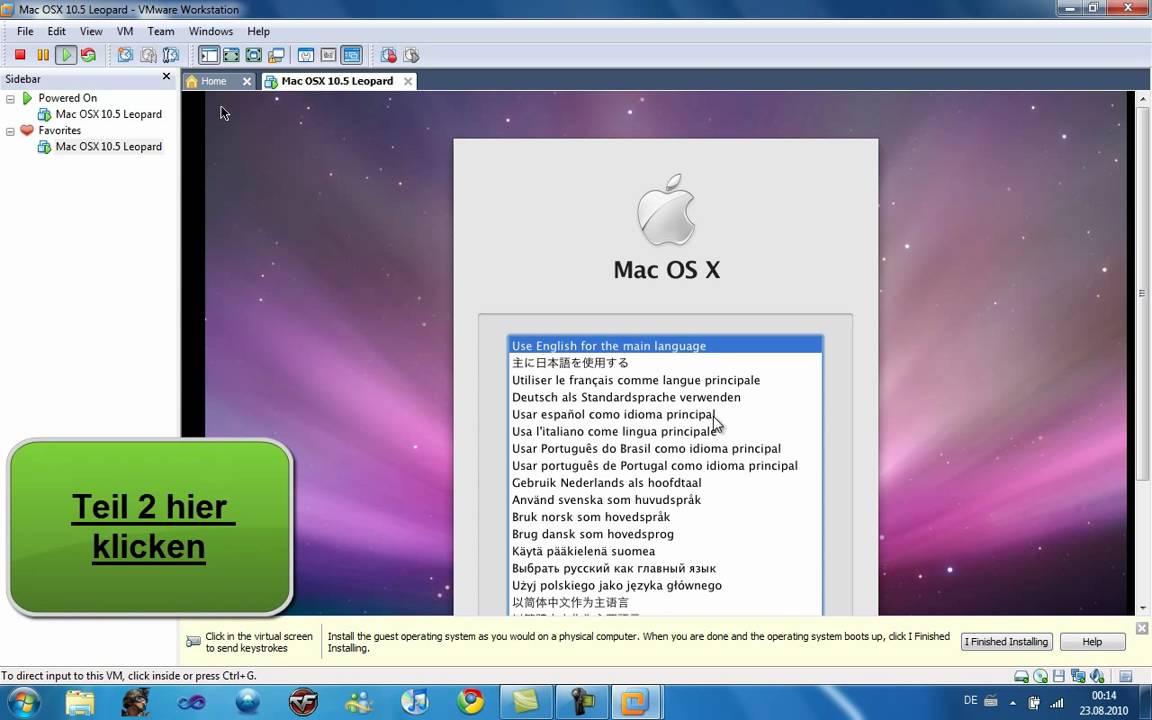Collapse the Powered On tree group
The height and width of the screenshot is (720, 1152).
(x=10, y=98)
